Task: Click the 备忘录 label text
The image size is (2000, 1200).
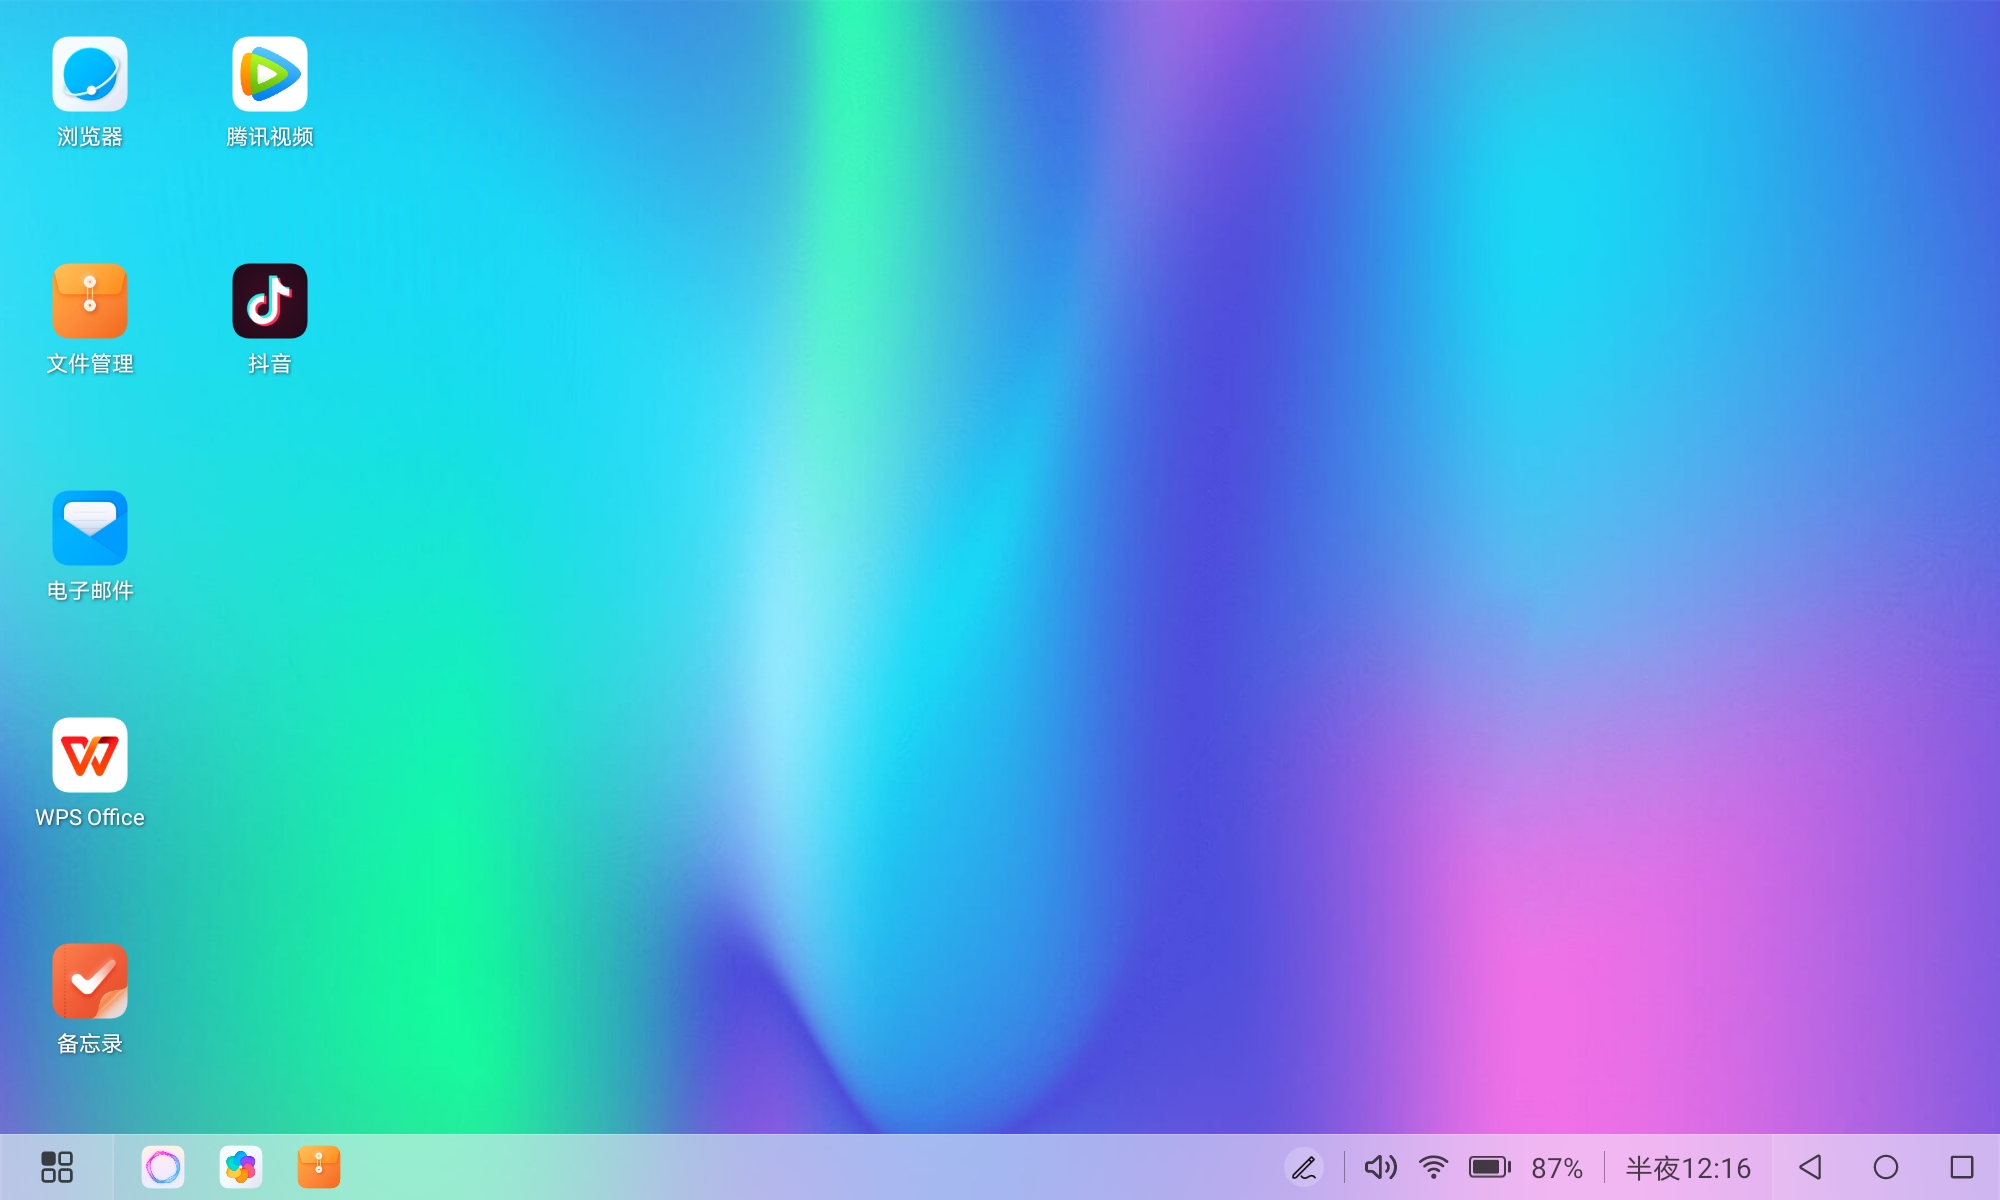Action: pyautogui.click(x=90, y=1044)
